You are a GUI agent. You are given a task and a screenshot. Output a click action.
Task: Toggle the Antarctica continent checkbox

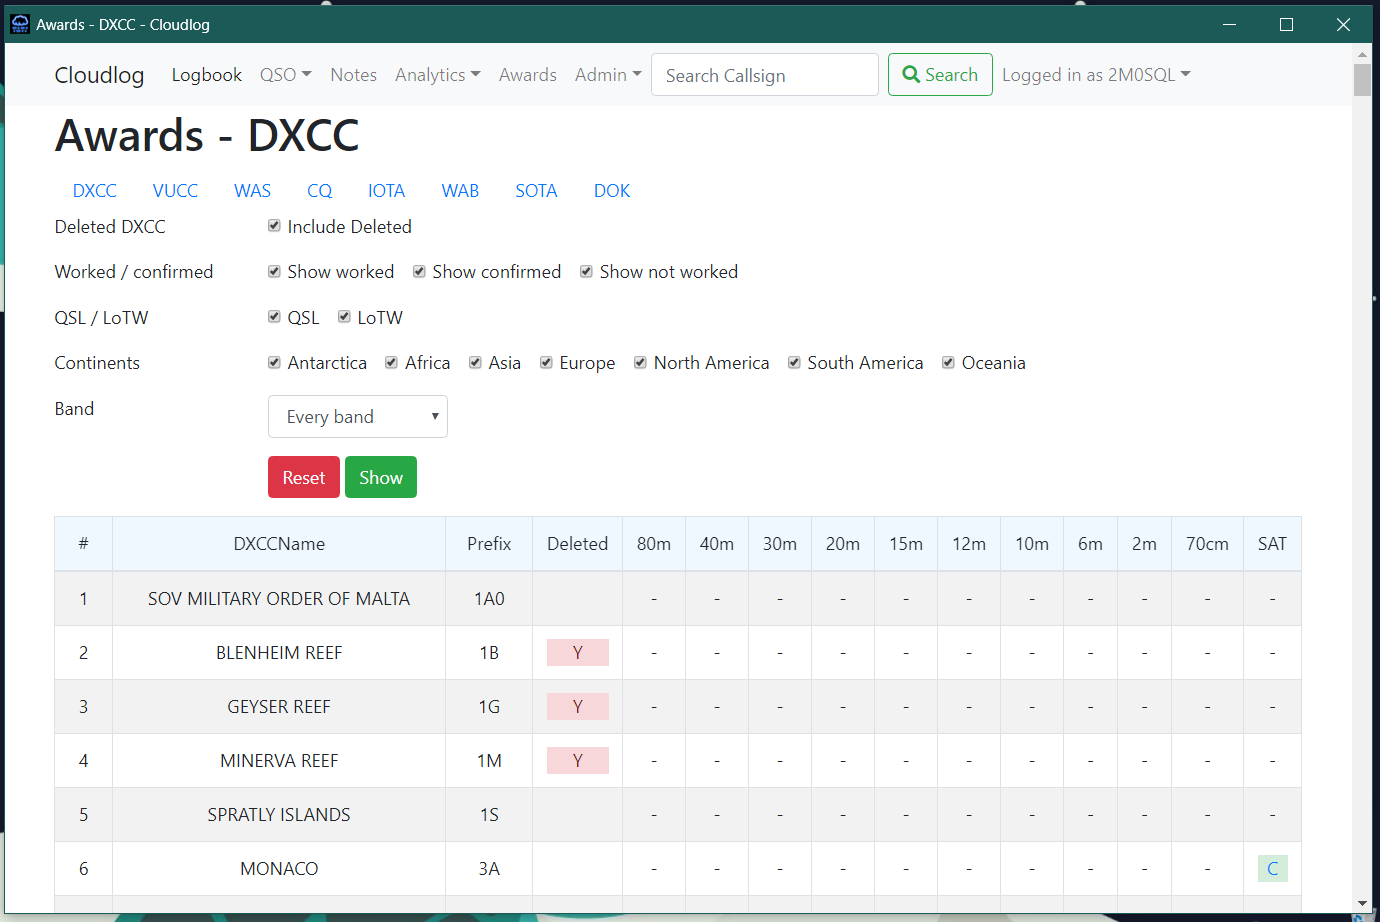(x=274, y=362)
